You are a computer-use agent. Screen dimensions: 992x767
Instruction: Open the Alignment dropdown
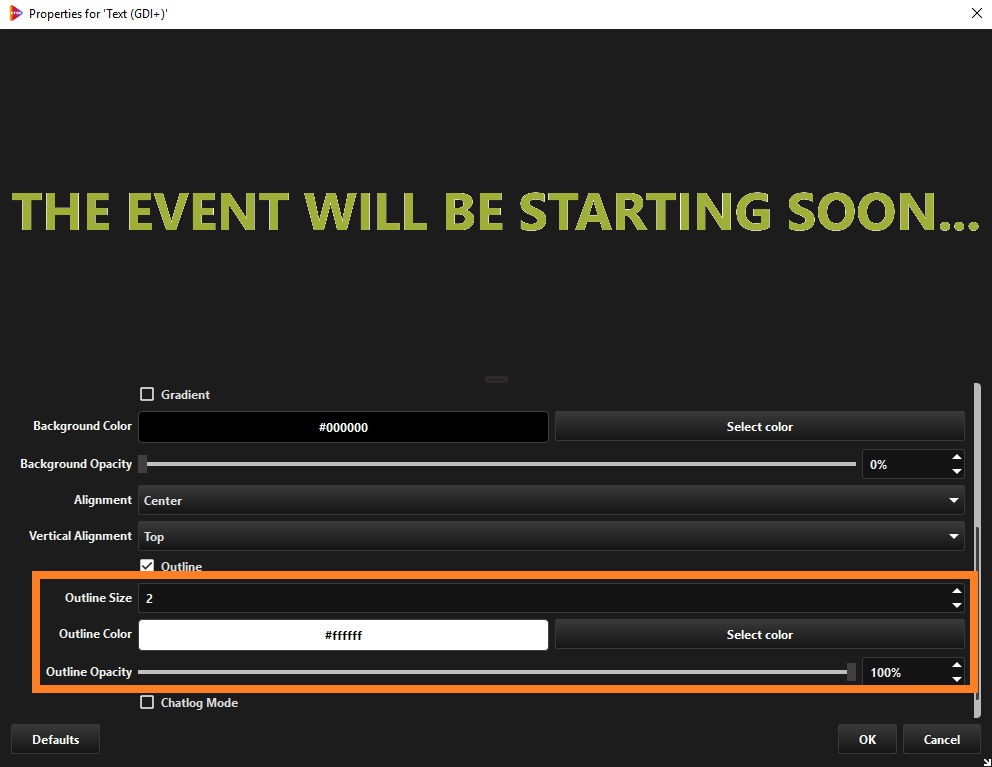point(551,501)
